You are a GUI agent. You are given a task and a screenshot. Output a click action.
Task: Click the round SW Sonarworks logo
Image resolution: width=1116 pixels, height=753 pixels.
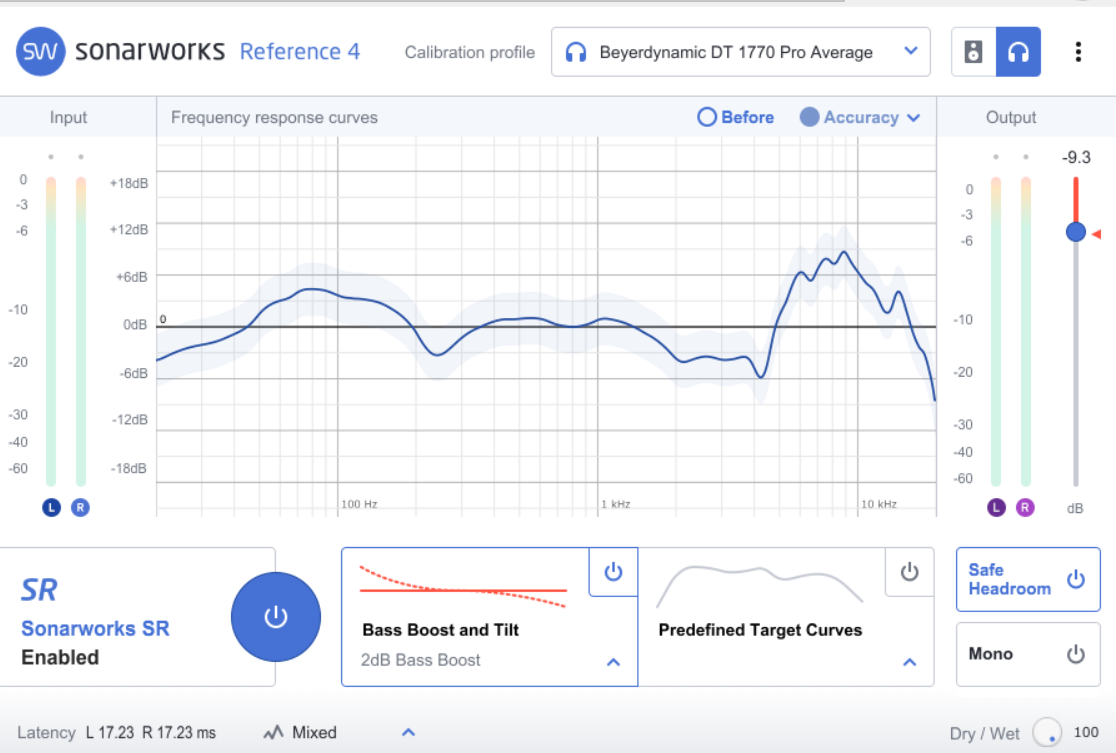click(x=41, y=51)
